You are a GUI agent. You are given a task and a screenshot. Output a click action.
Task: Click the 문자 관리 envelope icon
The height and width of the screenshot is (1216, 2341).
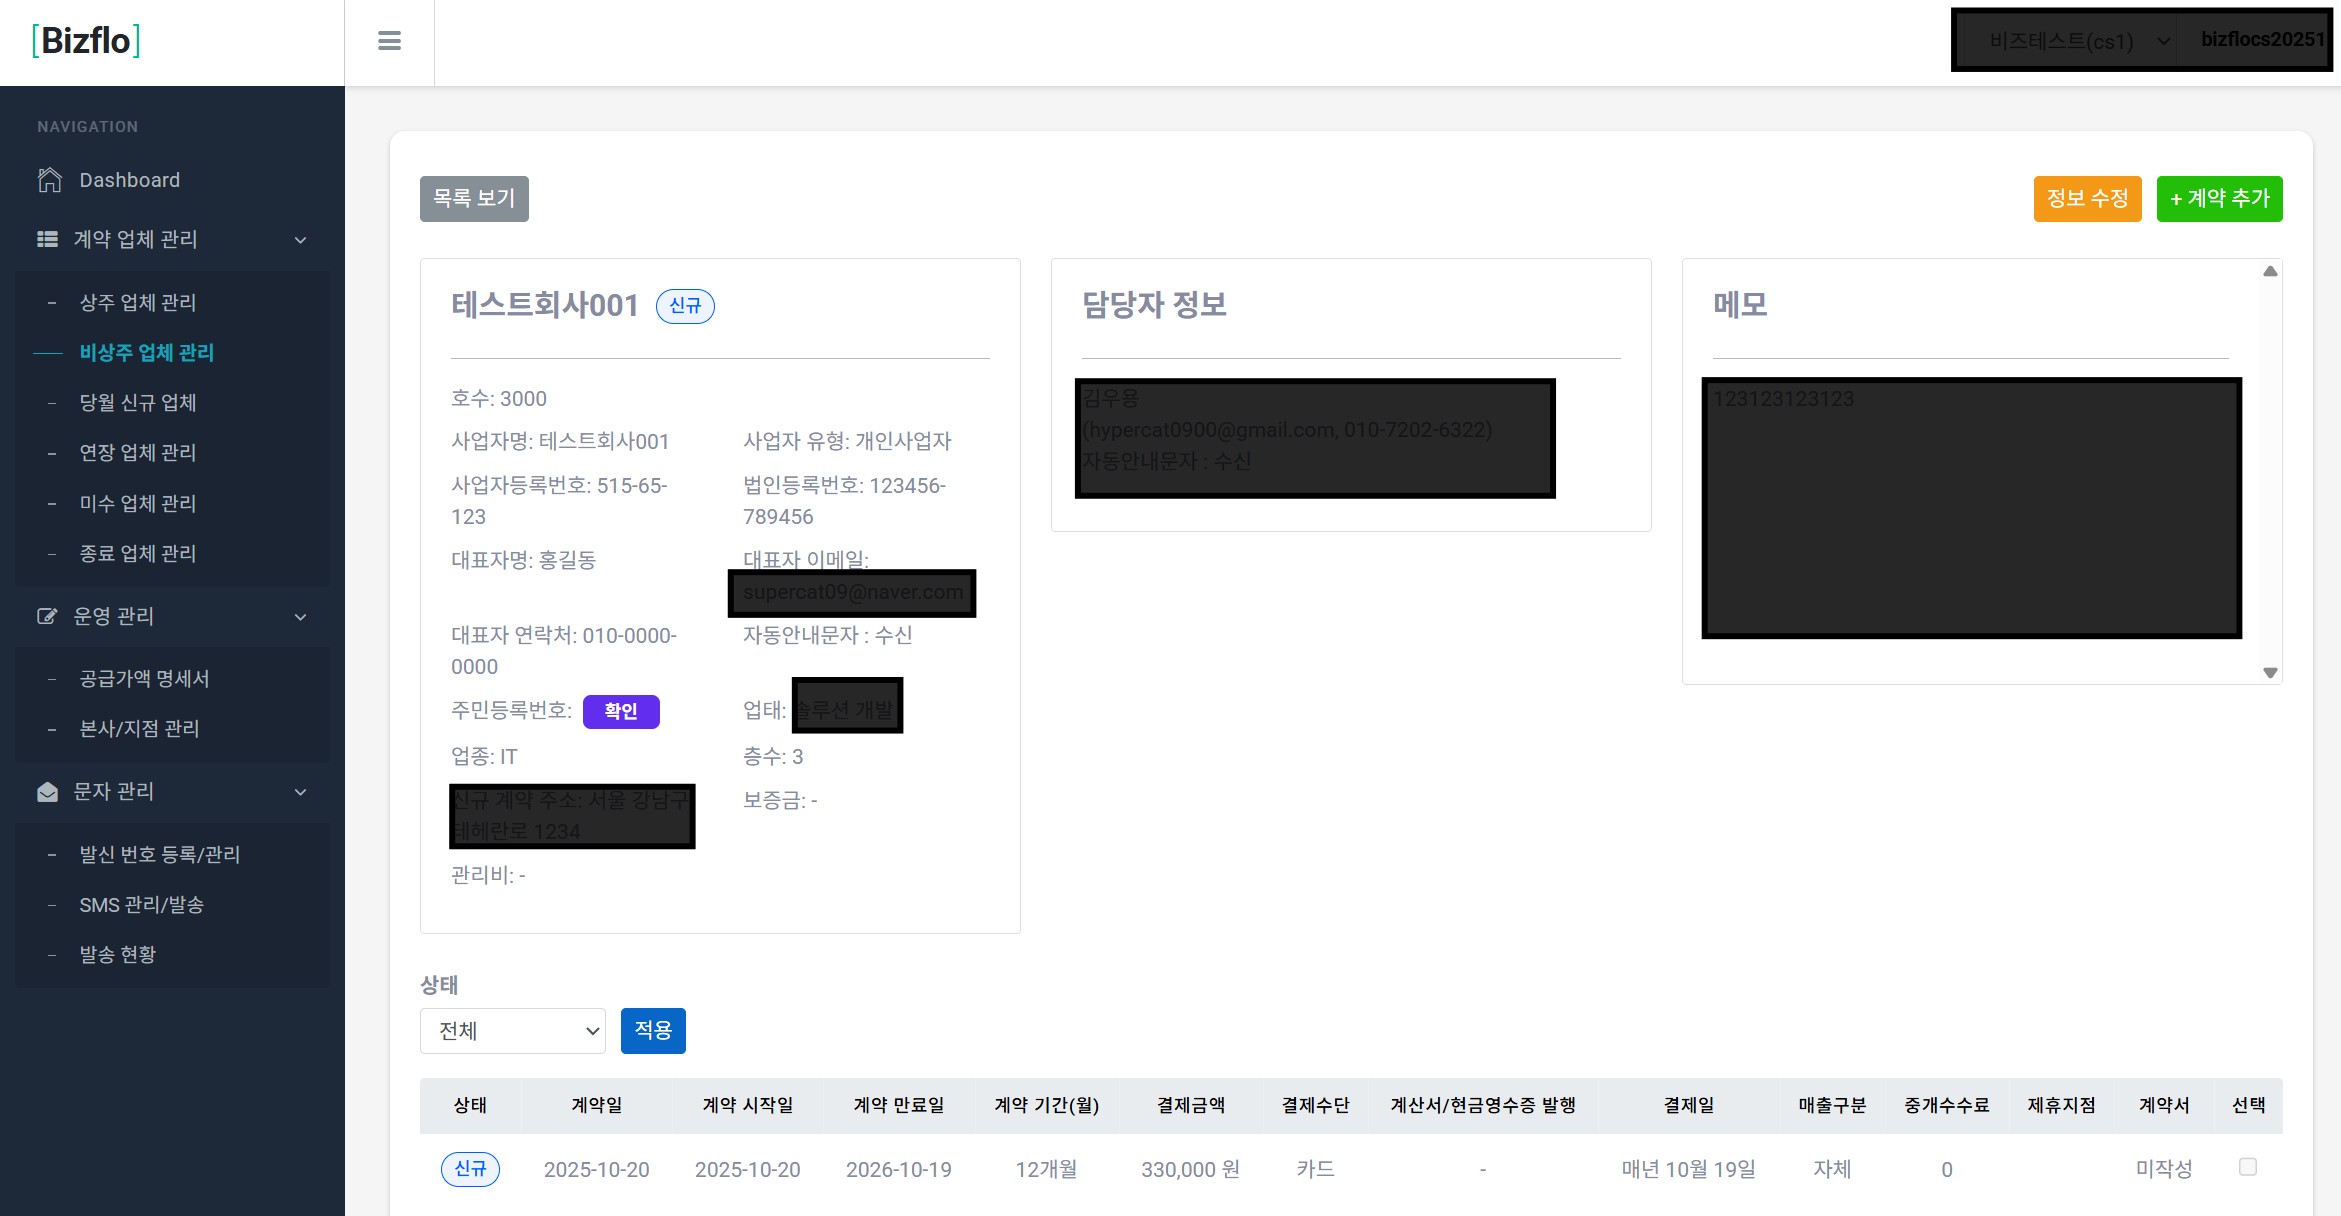tap(47, 792)
